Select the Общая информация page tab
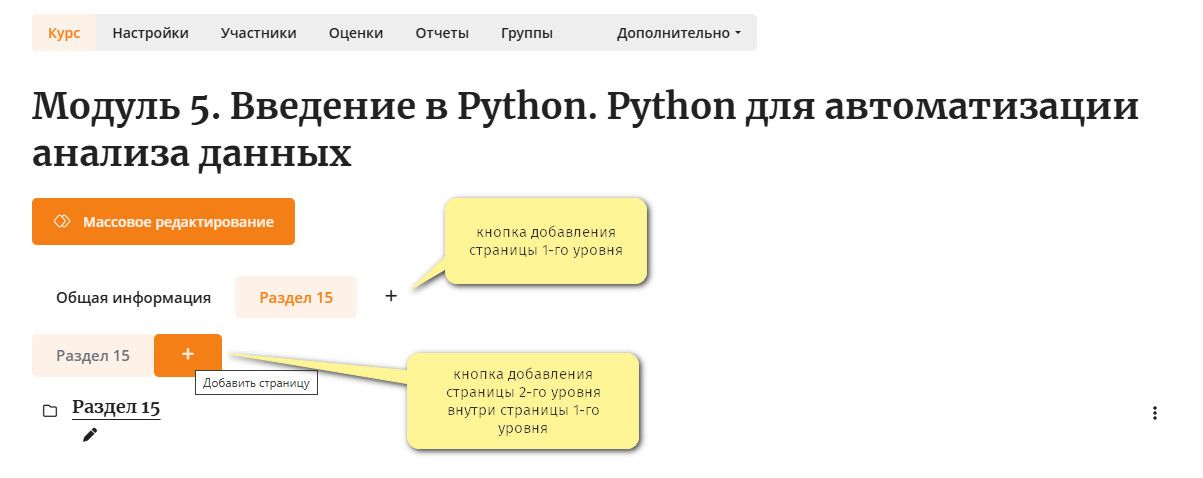The height and width of the screenshot is (478, 1203). [133, 297]
